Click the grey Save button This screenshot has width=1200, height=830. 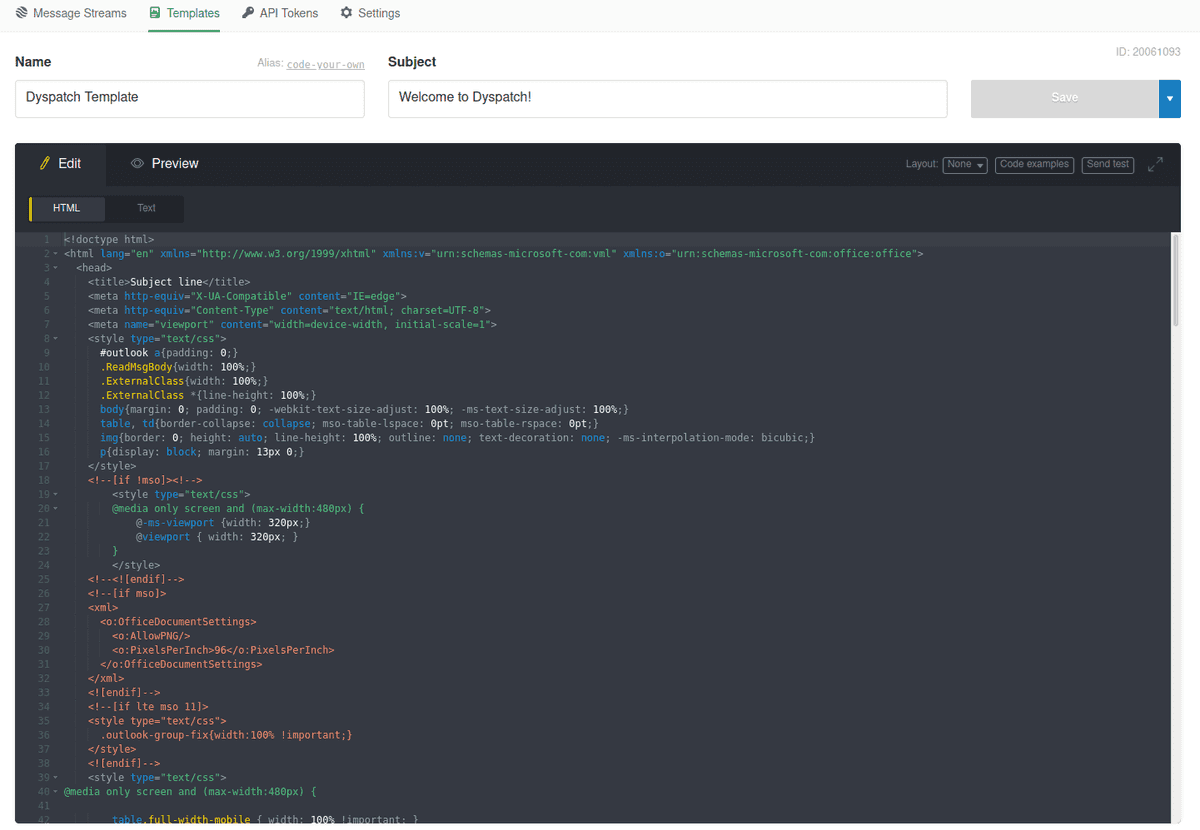[1064, 98]
